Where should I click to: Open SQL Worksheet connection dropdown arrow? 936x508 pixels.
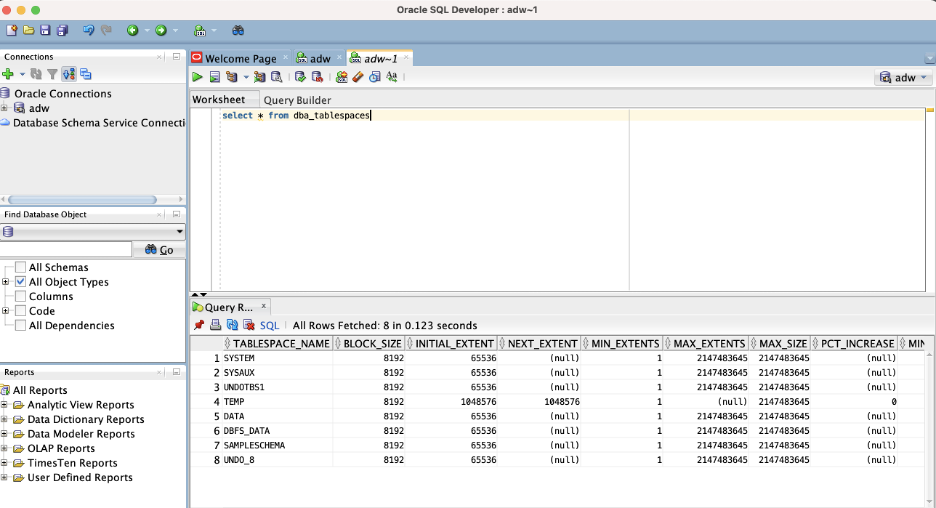214,30
